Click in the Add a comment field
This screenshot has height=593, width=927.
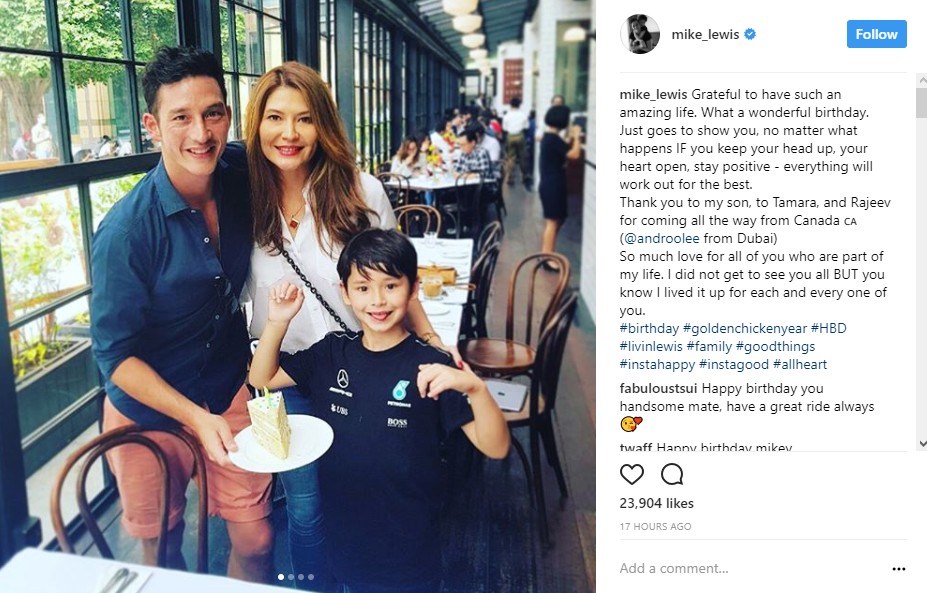[751, 569]
